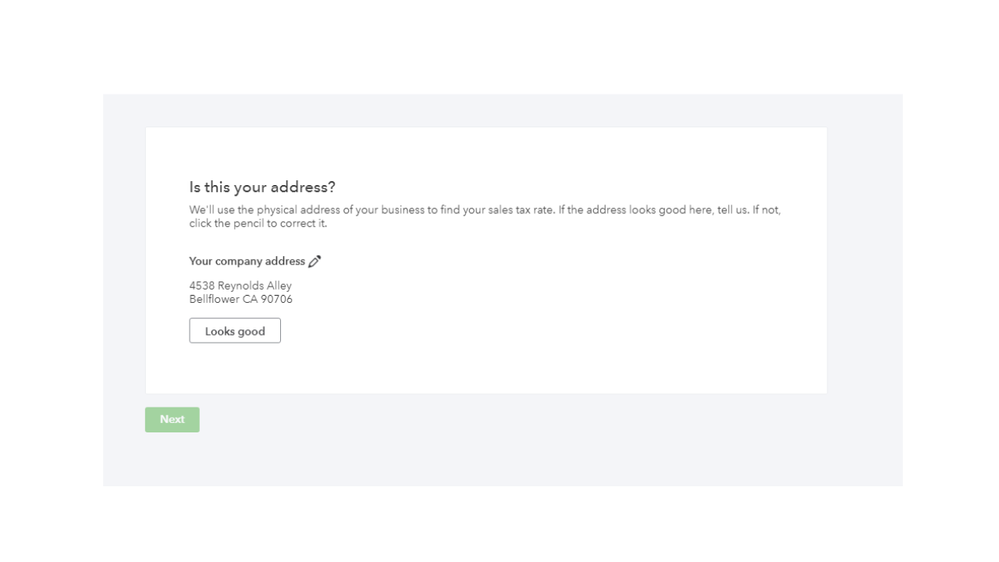Click the 'Your company address' label
Image resolution: width=999 pixels, height=562 pixels.
click(247, 261)
